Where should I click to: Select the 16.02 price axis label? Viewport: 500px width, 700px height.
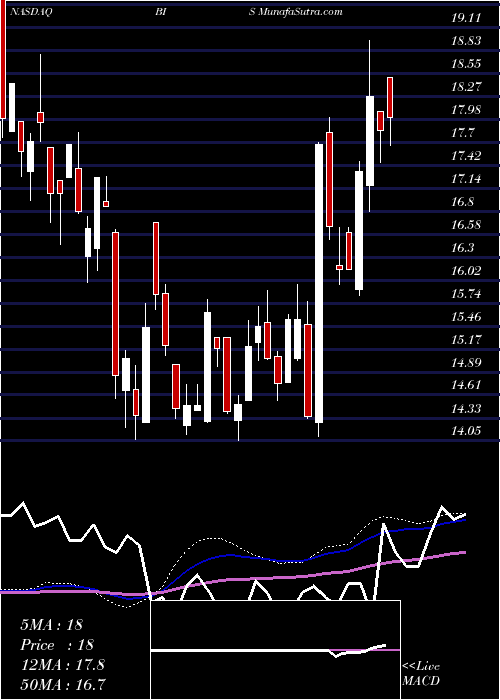(466, 271)
